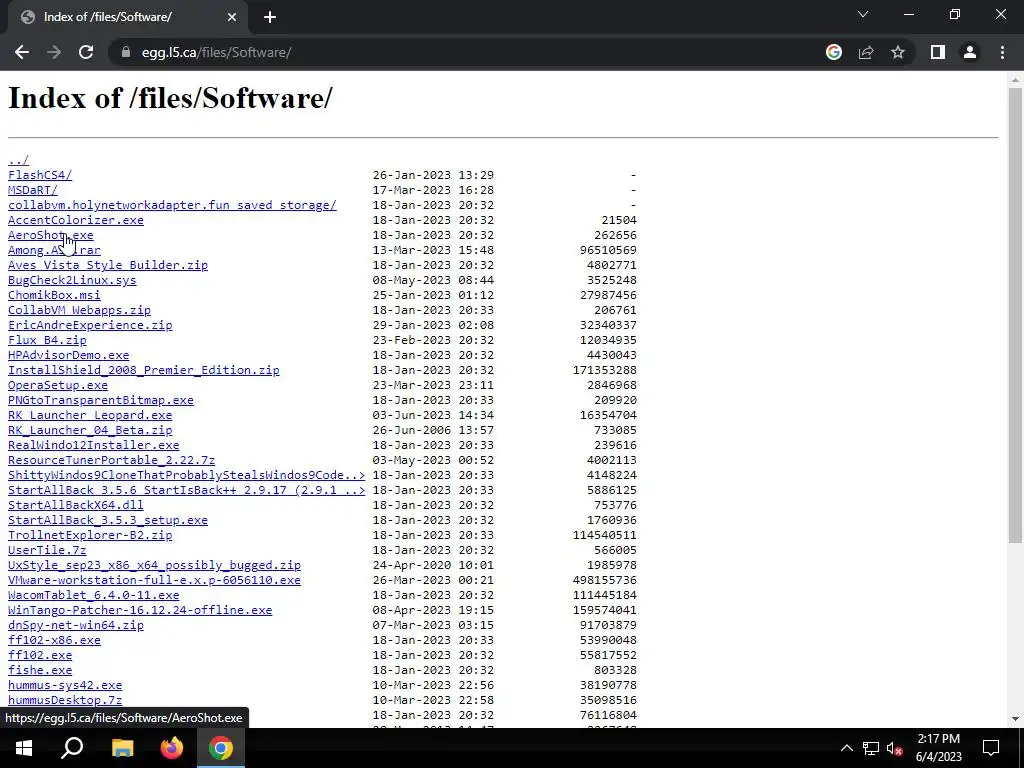Go to the parent directory ../ link
Viewport: 1024px width, 768px height.
click(18, 160)
